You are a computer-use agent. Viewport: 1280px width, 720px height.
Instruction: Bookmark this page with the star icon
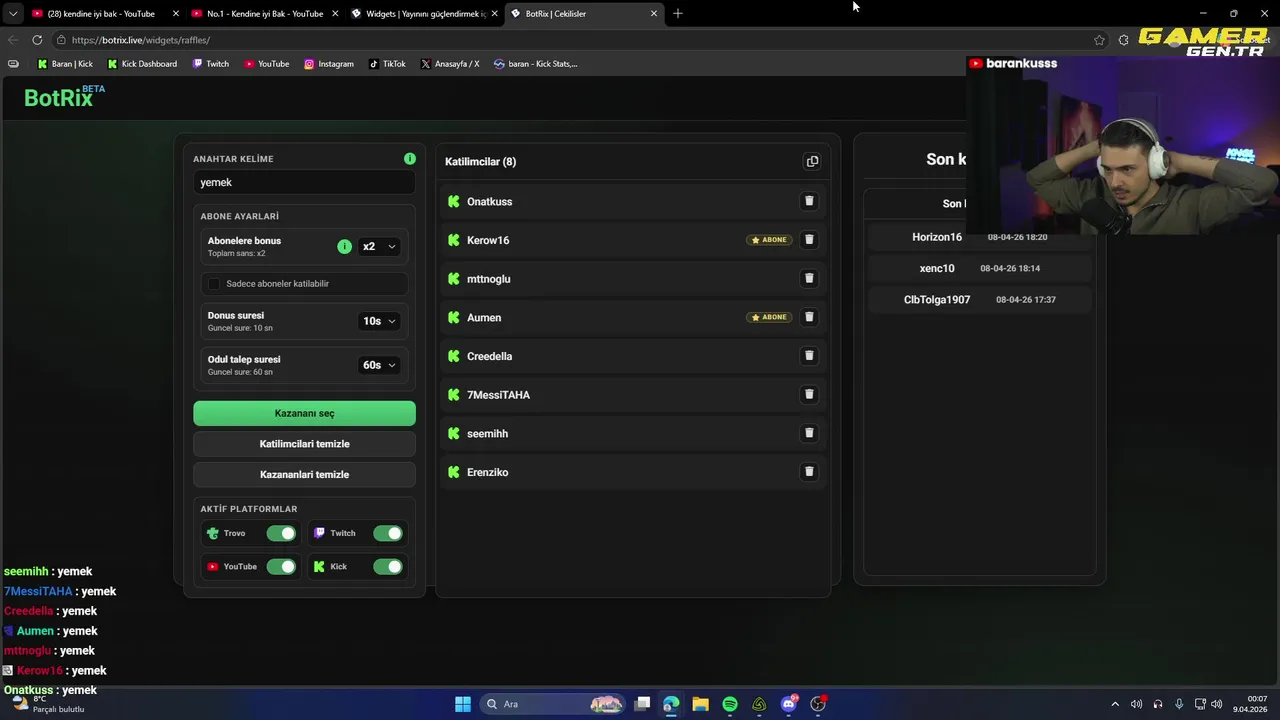coord(1099,40)
